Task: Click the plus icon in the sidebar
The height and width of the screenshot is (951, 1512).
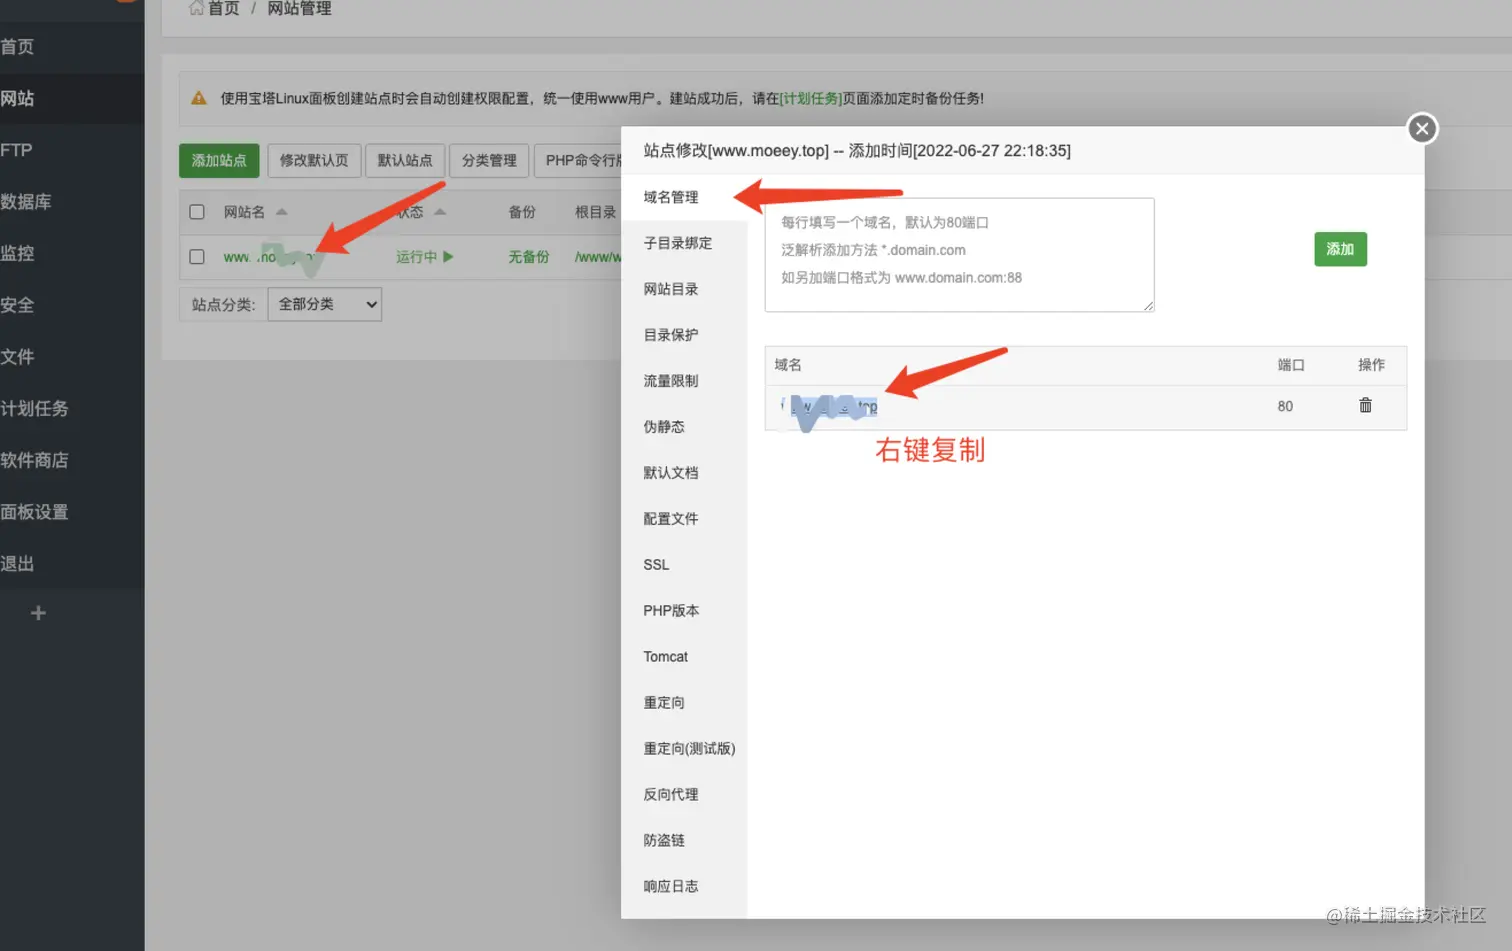Action: coord(38,613)
